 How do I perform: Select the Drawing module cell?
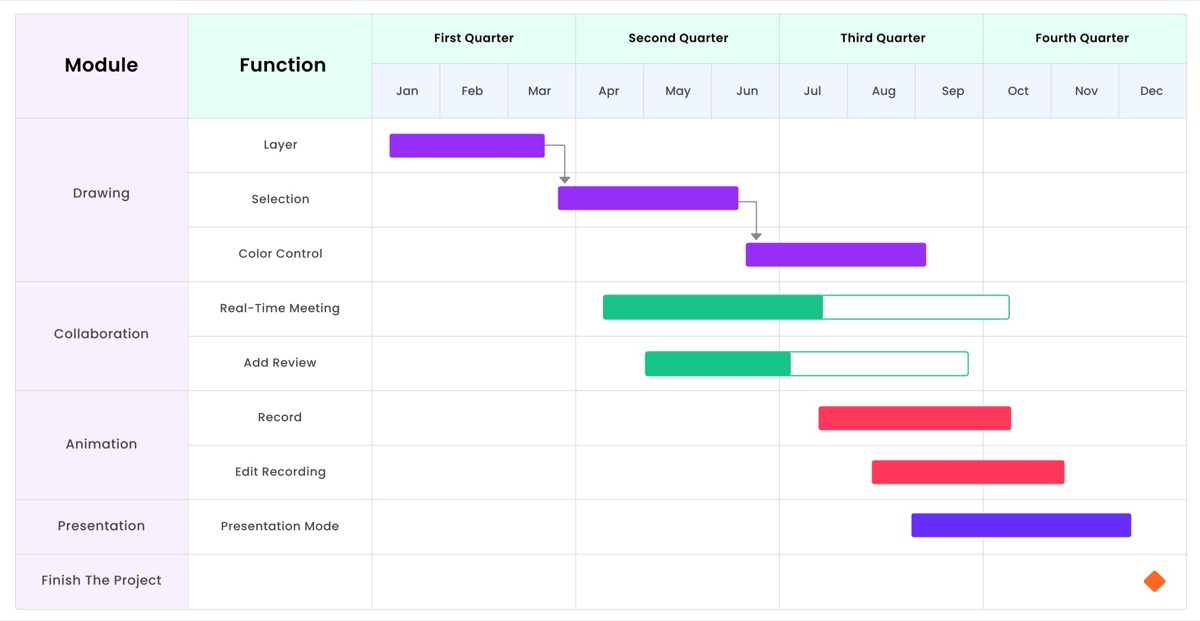(x=101, y=194)
